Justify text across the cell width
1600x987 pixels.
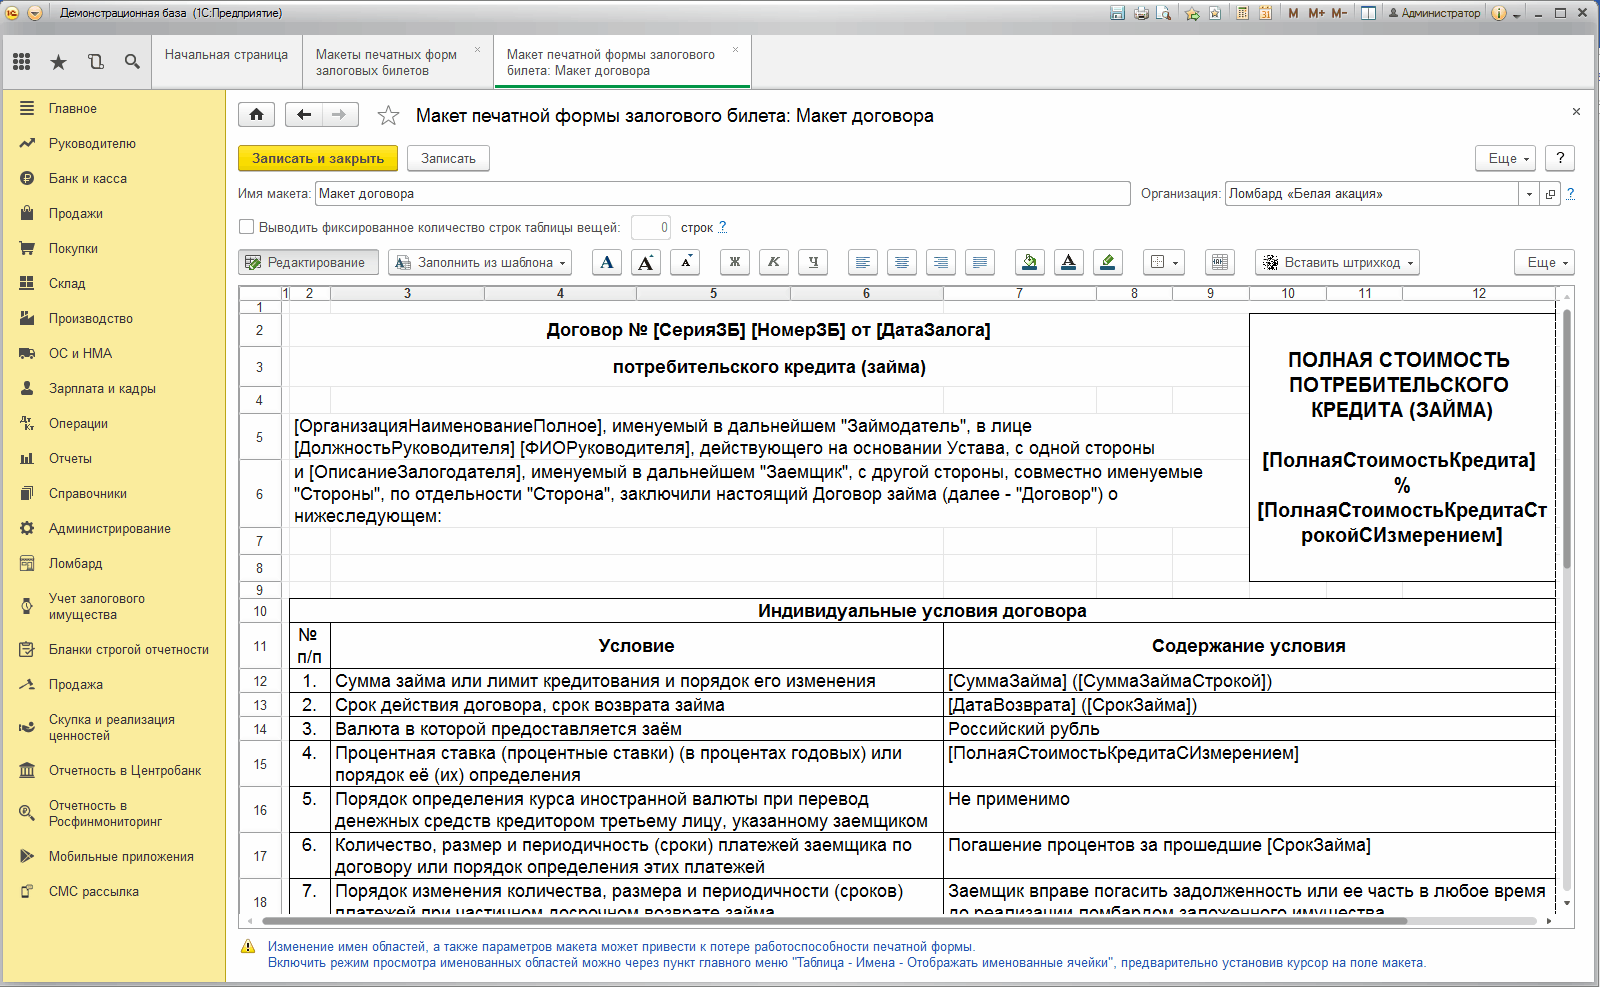(980, 262)
